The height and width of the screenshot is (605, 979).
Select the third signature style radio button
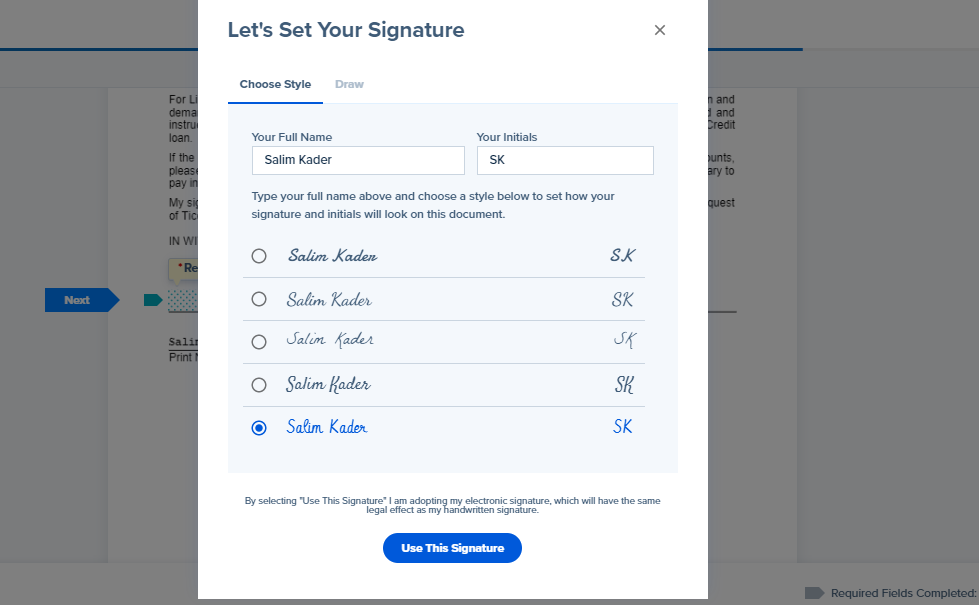tap(258, 342)
